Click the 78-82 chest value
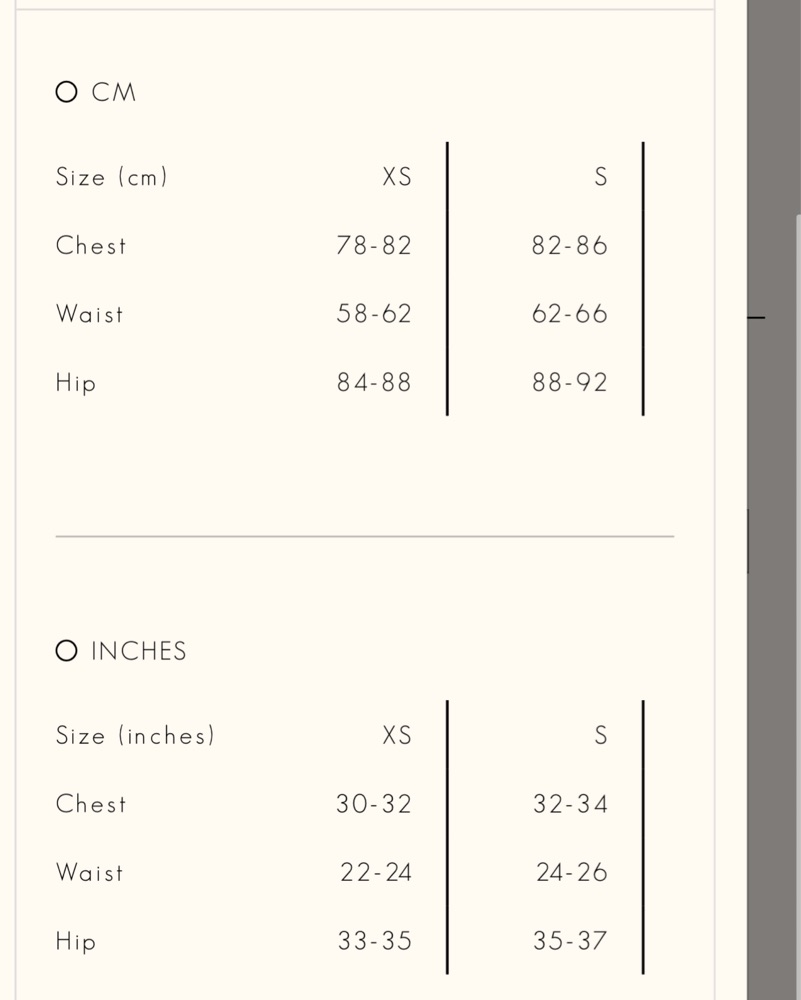Image resolution: width=801 pixels, height=1000 pixels. tap(374, 246)
